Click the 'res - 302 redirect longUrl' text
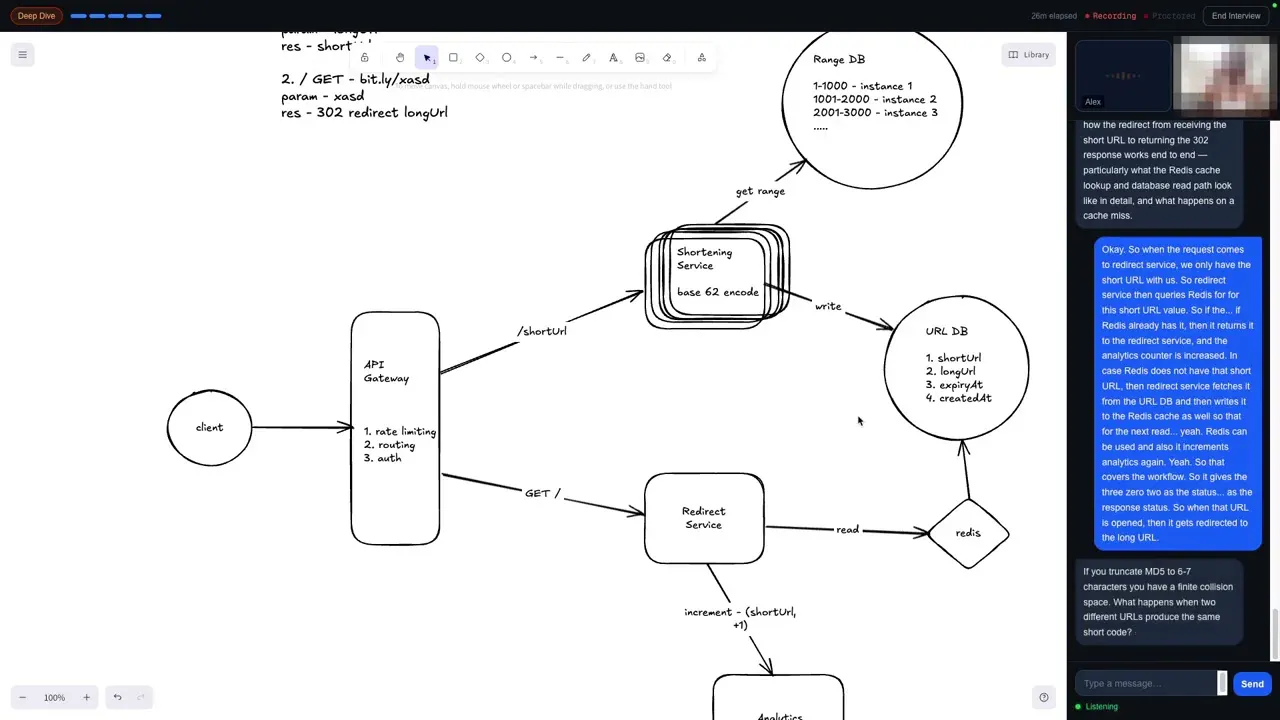 pos(364,113)
